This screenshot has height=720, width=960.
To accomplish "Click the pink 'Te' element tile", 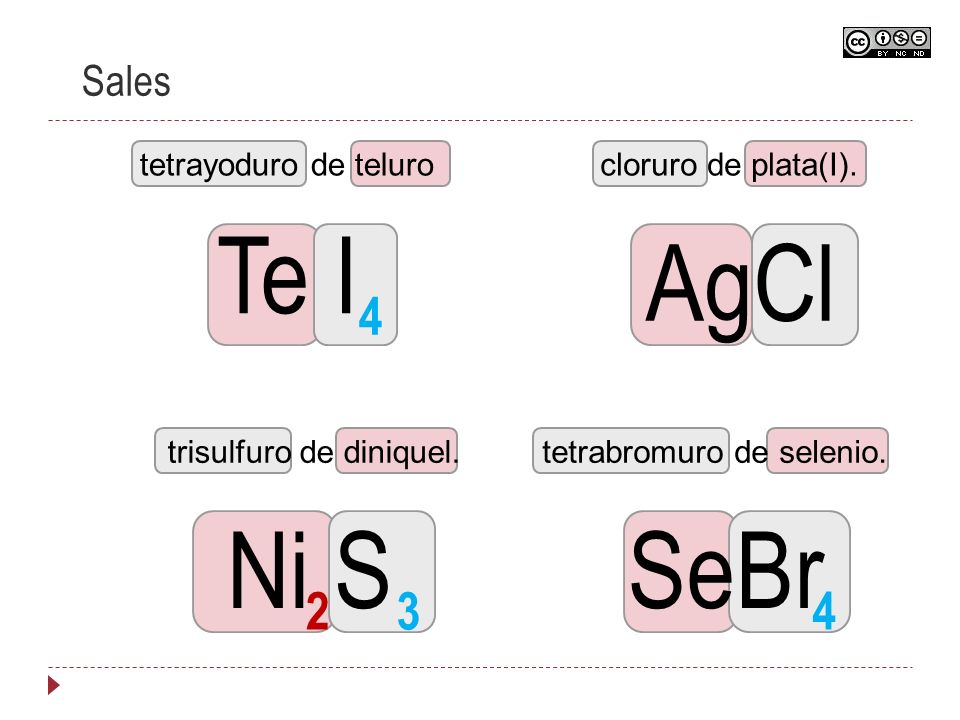I will (262, 284).
